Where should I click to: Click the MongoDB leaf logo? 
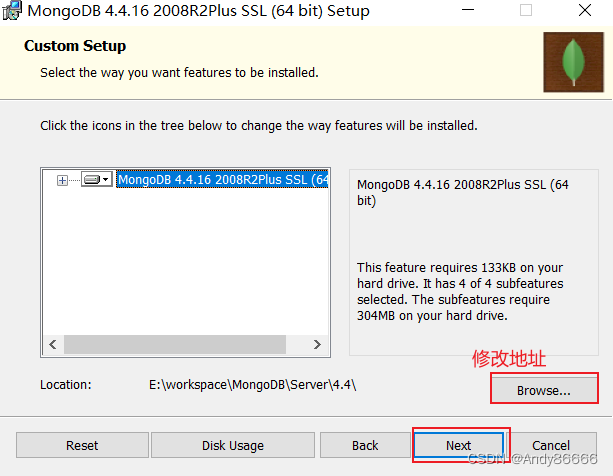point(574,64)
